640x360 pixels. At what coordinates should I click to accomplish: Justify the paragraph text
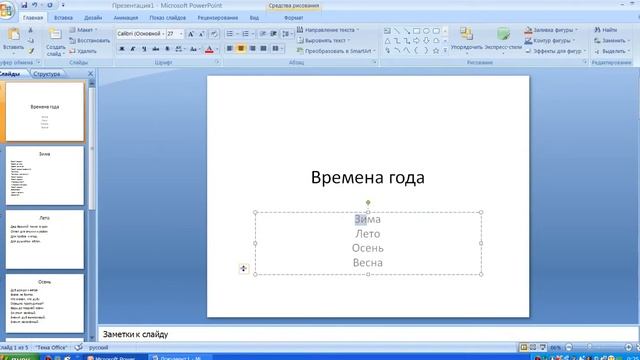click(263, 49)
